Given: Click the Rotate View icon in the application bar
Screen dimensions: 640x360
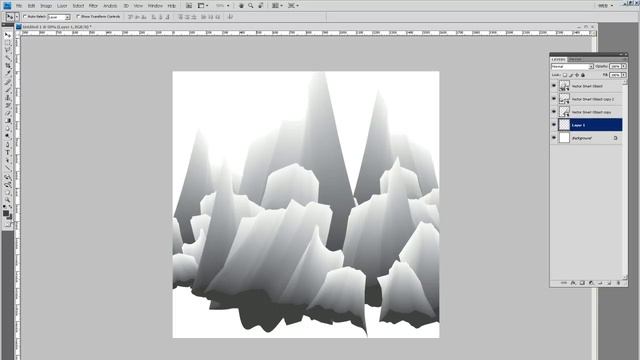Looking at the screenshot, I should tap(260, 6).
